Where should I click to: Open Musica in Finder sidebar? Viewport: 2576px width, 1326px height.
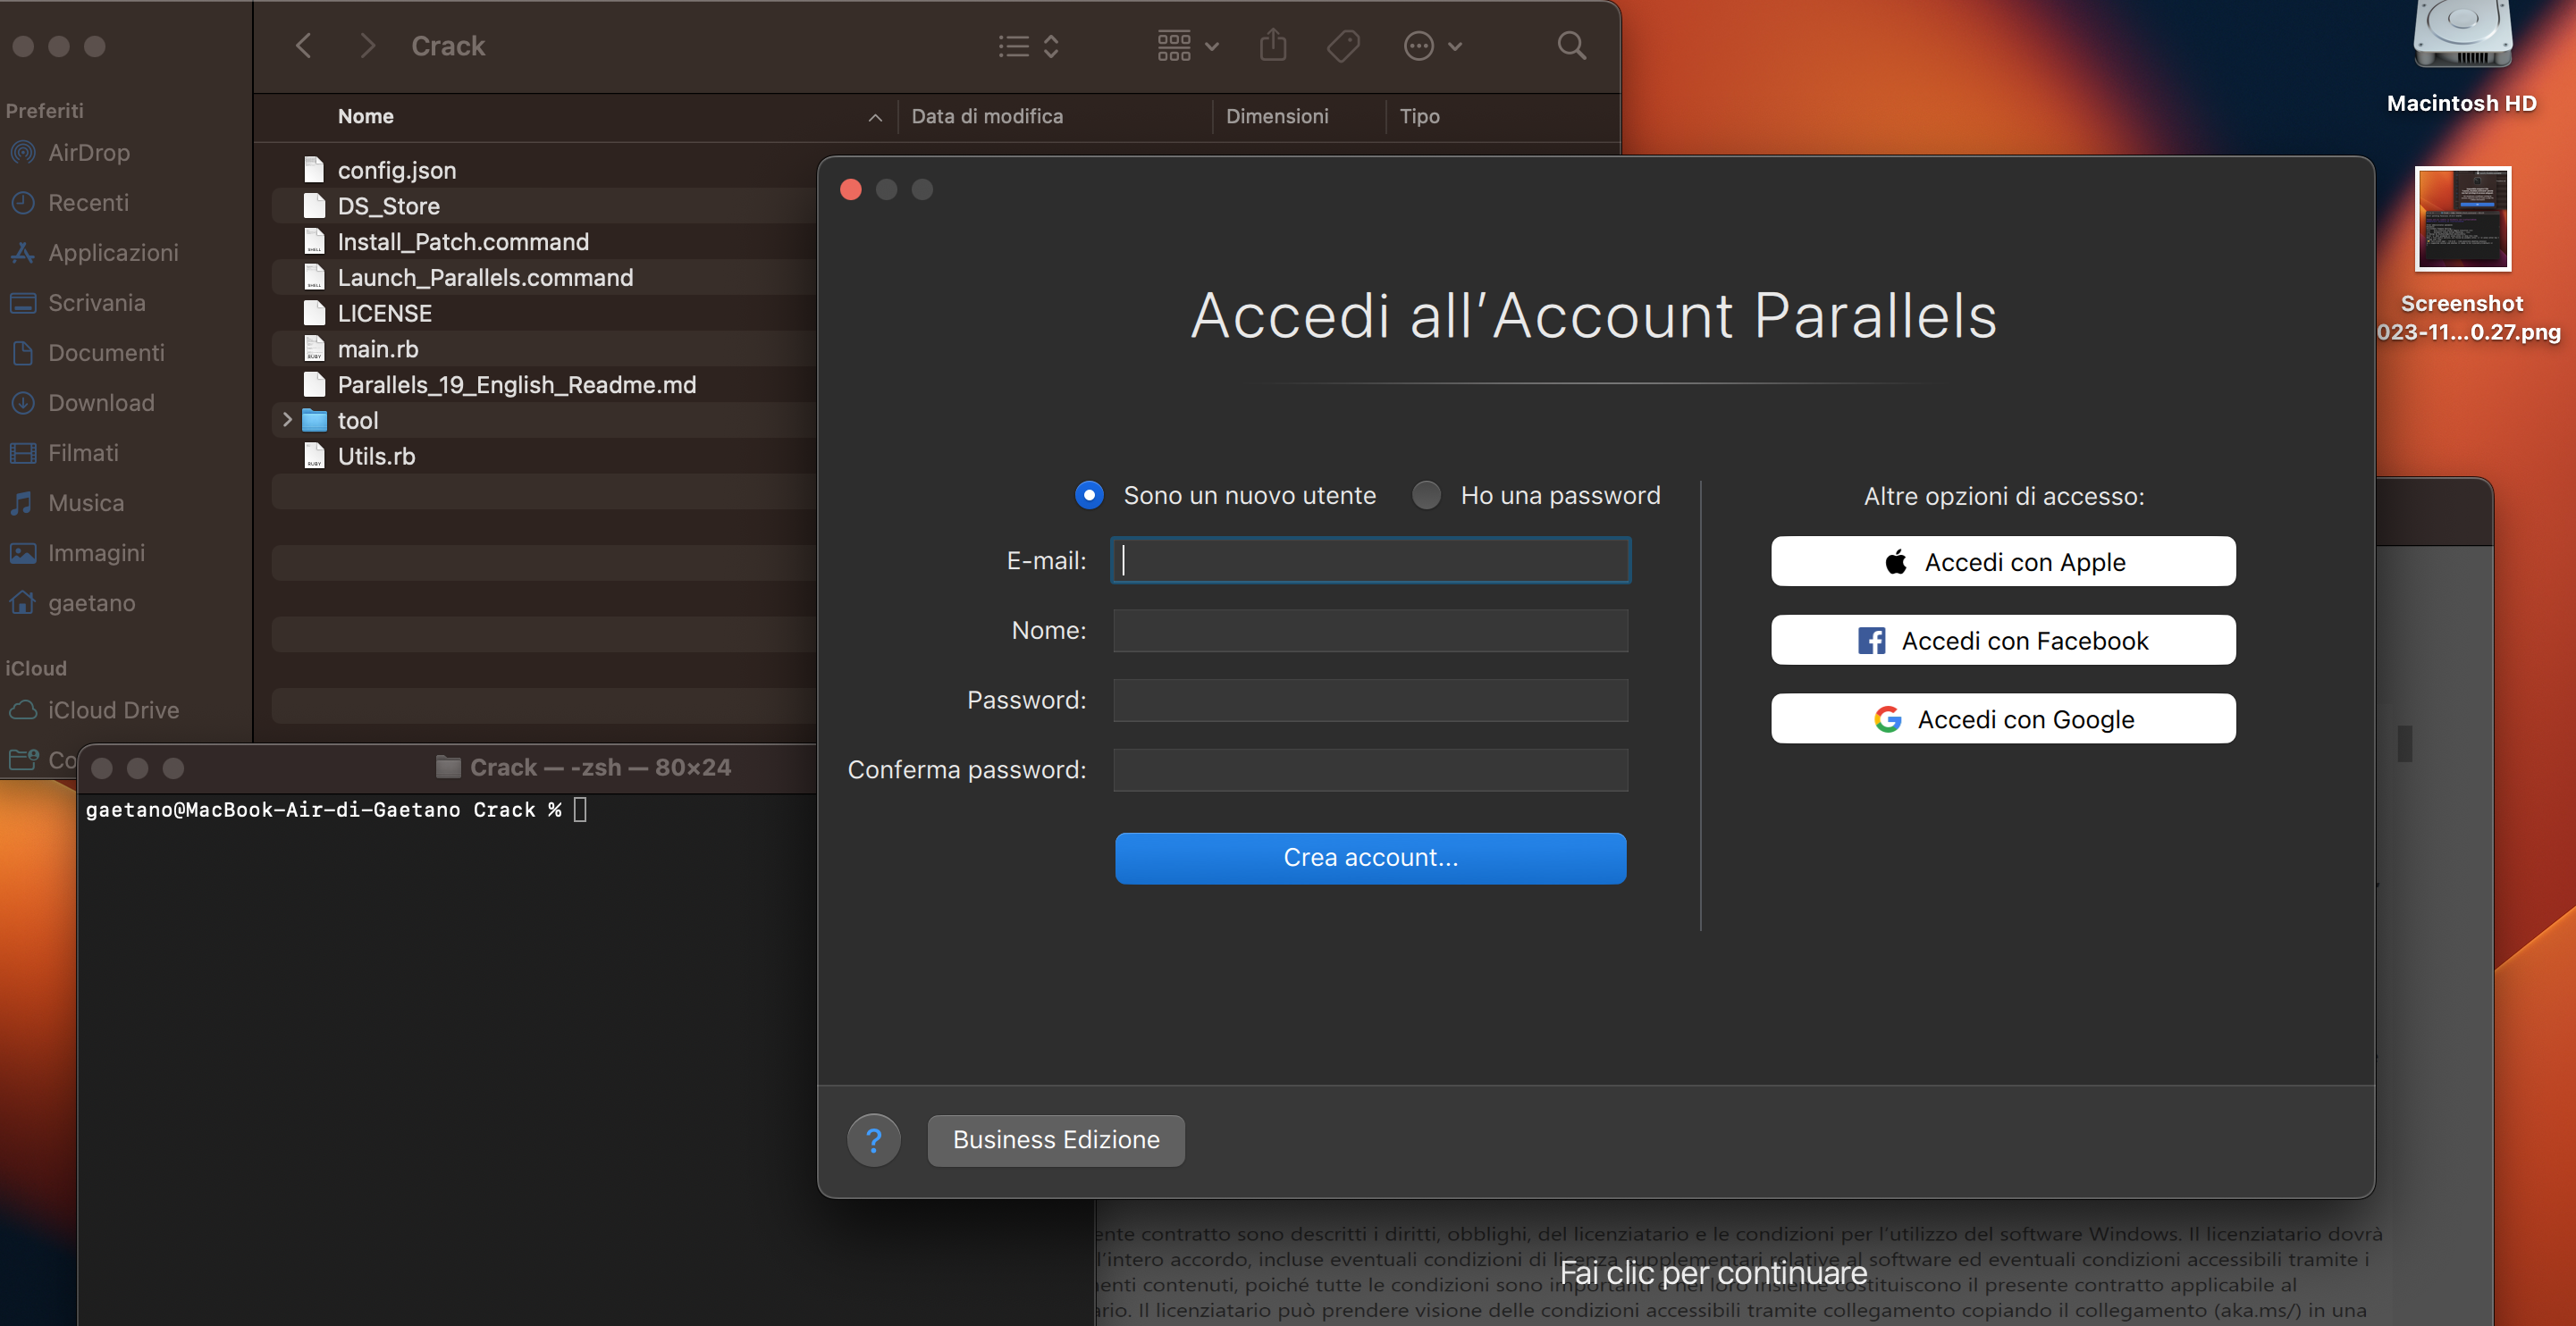(86, 503)
